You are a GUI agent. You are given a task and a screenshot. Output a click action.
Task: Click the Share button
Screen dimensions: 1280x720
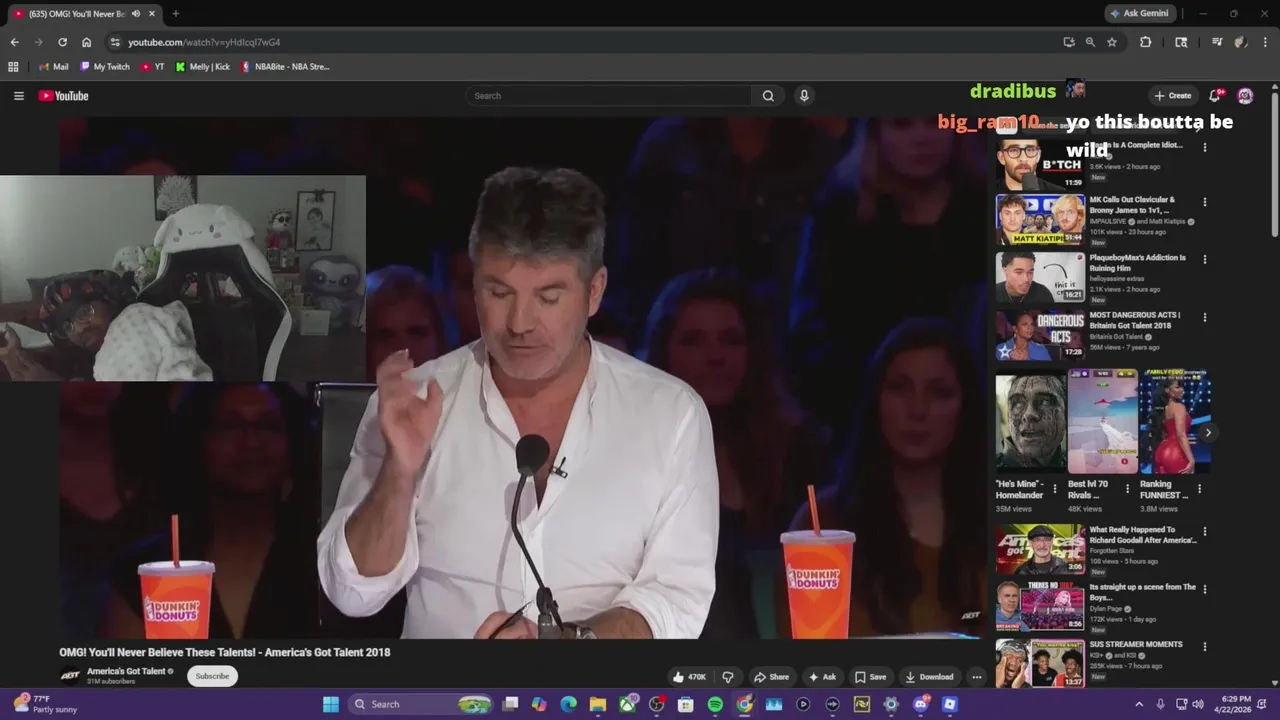(771, 677)
